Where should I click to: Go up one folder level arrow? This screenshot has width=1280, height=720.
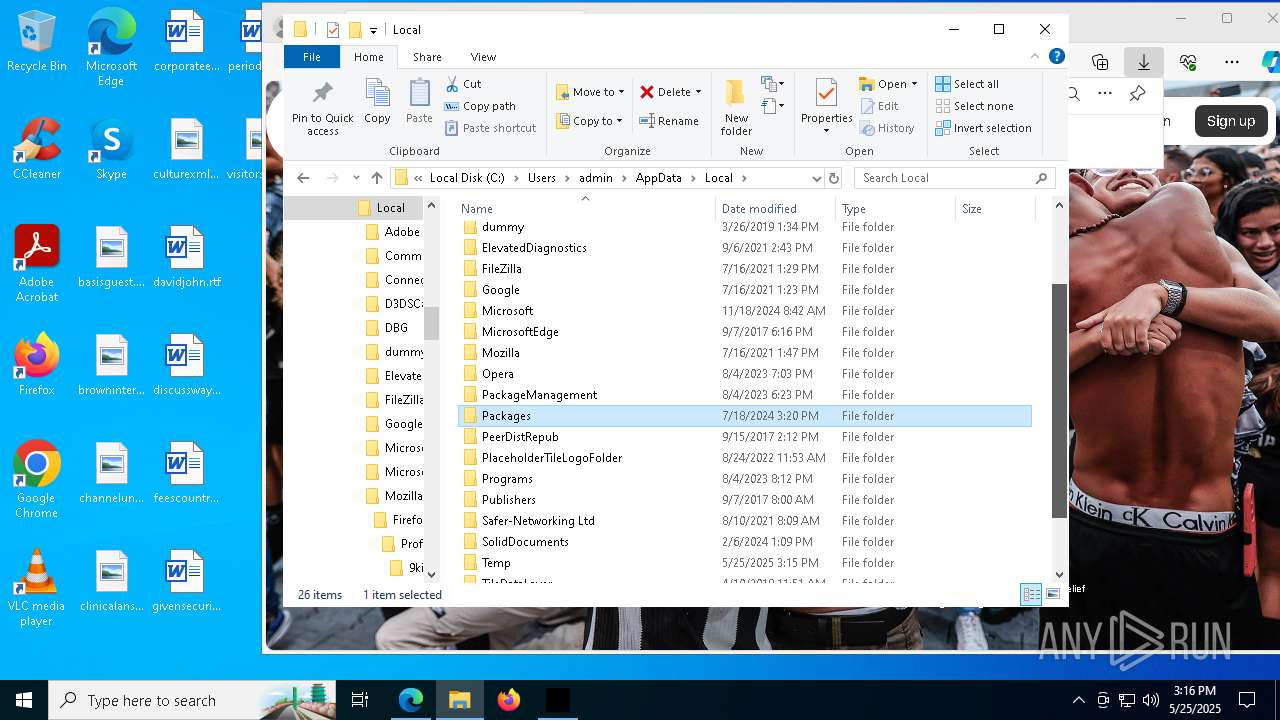376,178
